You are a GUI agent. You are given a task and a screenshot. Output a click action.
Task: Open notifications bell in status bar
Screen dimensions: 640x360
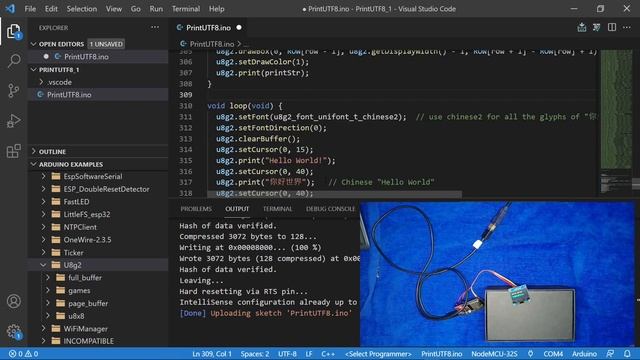[x=627, y=354]
